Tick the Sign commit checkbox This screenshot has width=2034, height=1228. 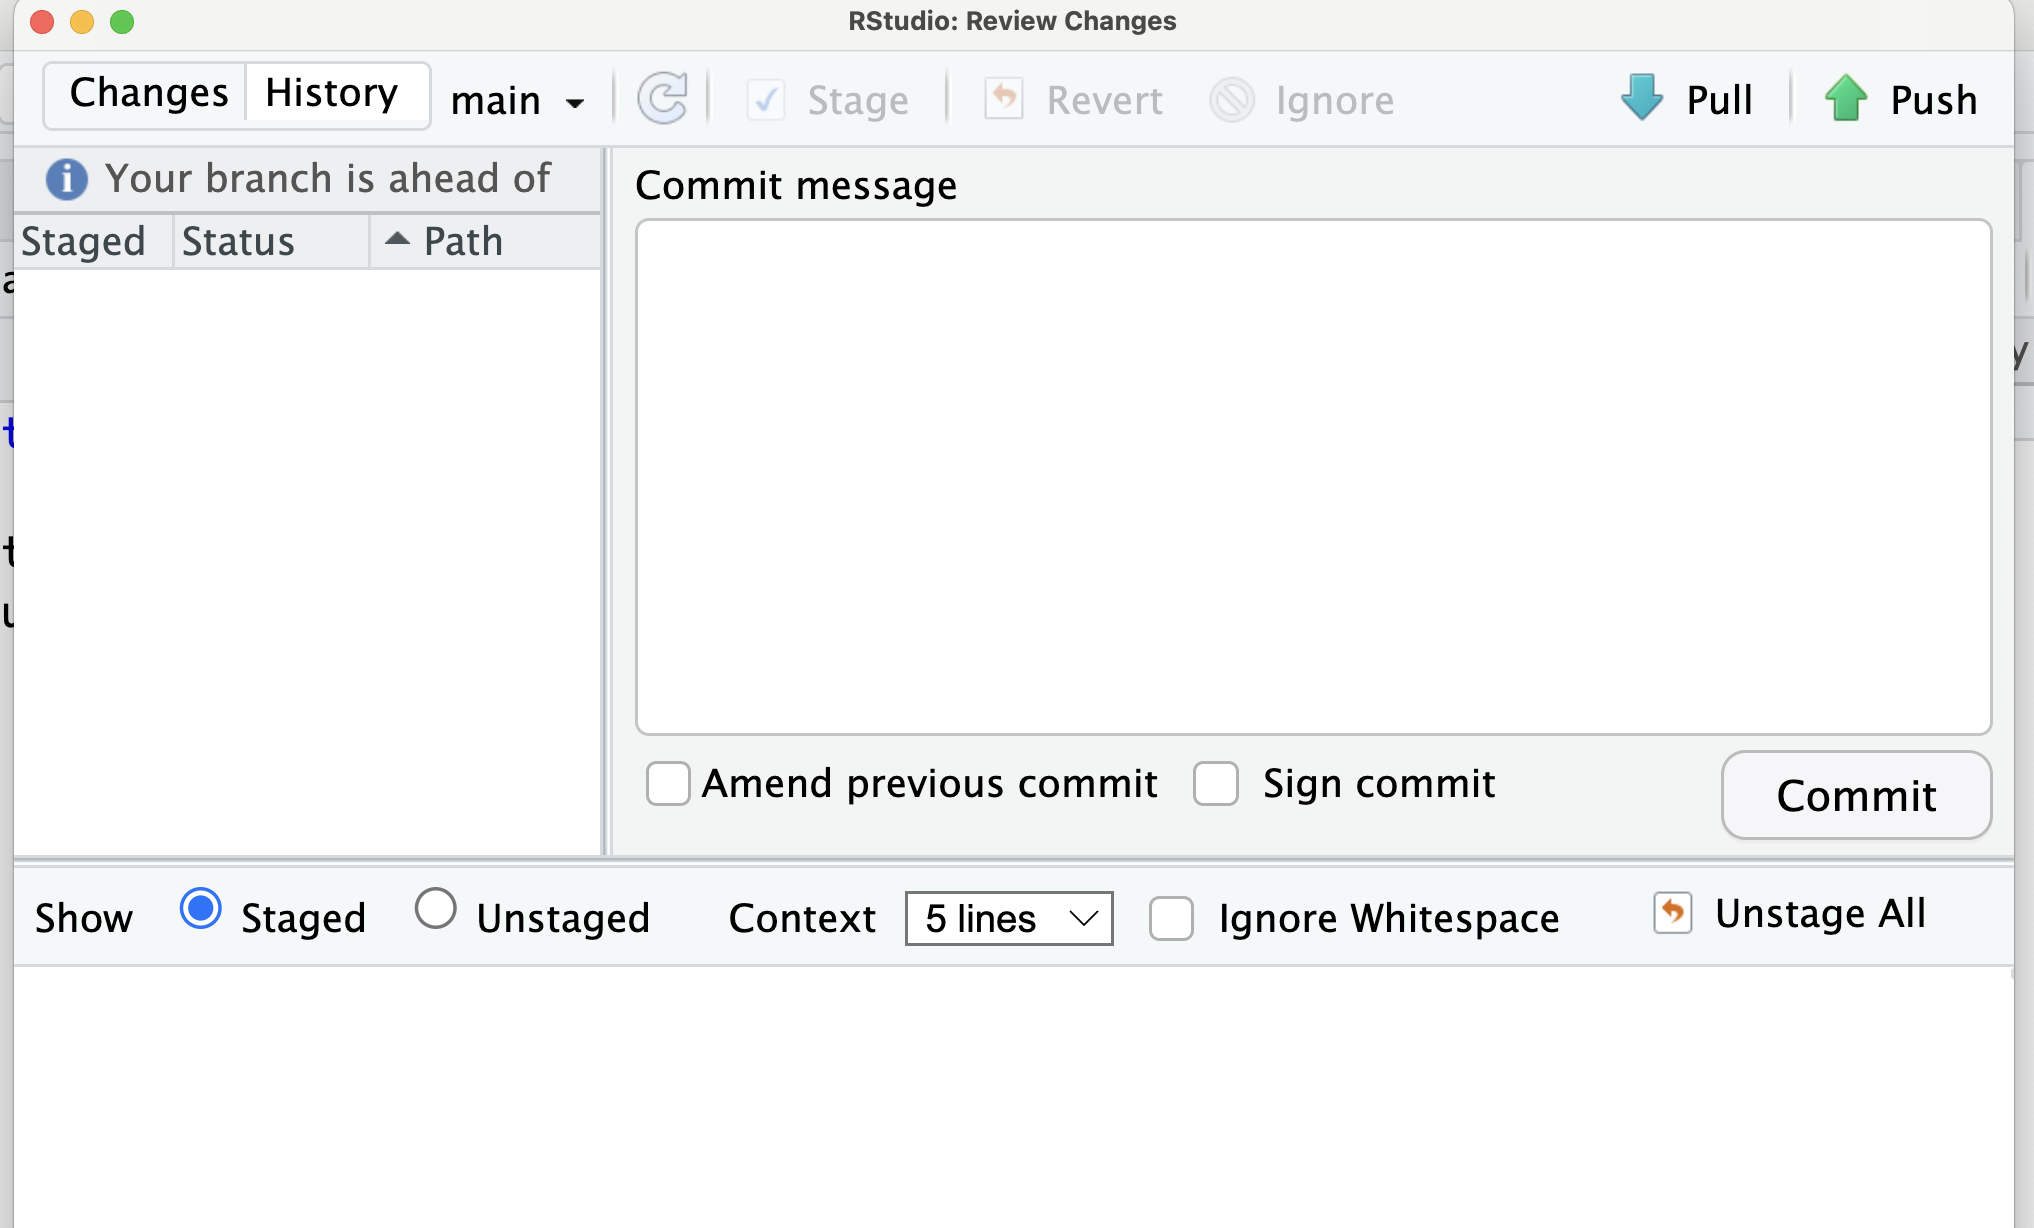coord(1216,784)
